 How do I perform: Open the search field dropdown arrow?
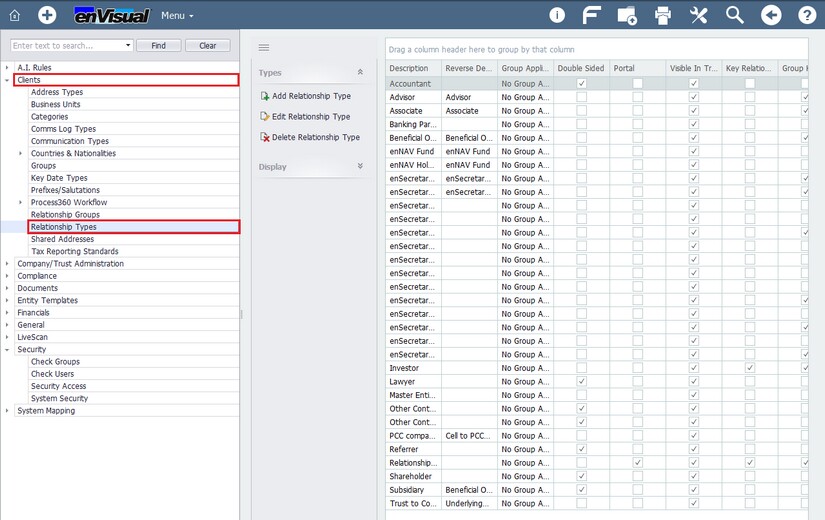pos(128,46)
